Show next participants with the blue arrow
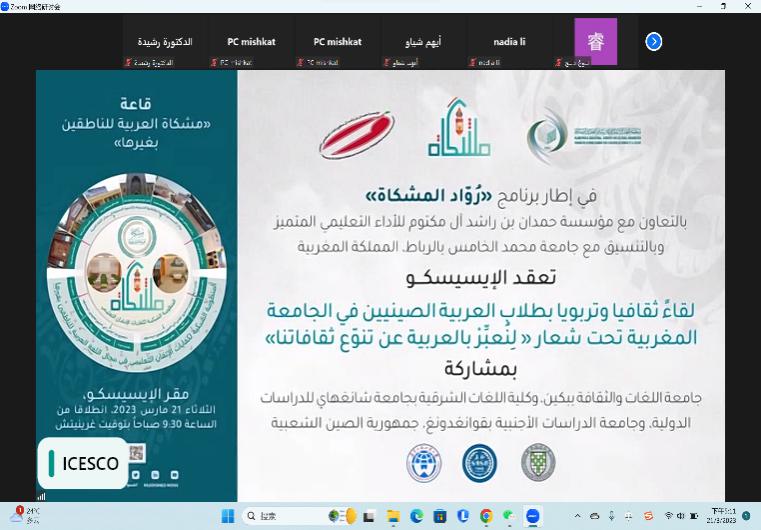Image resolution: width=761 pixels, height=530 pixels. pyautogui.click(x=654, y=42)
